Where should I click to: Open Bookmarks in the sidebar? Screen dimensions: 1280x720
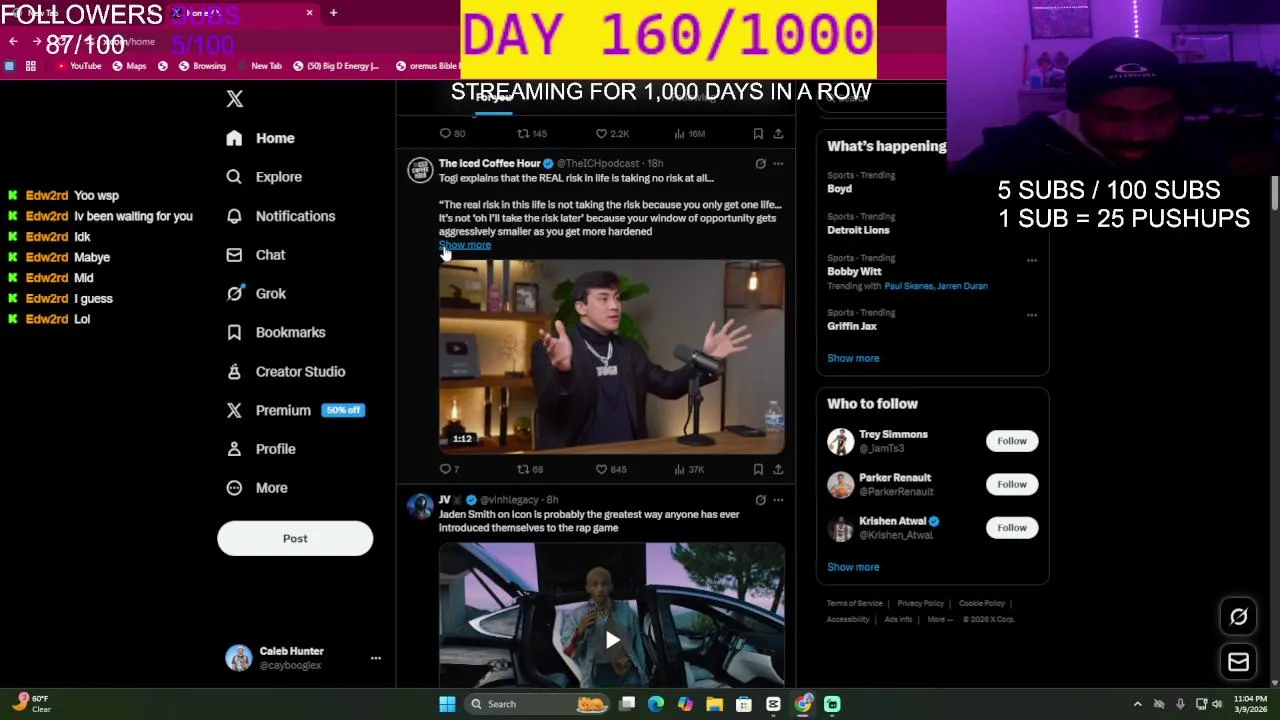pos(276,332)
